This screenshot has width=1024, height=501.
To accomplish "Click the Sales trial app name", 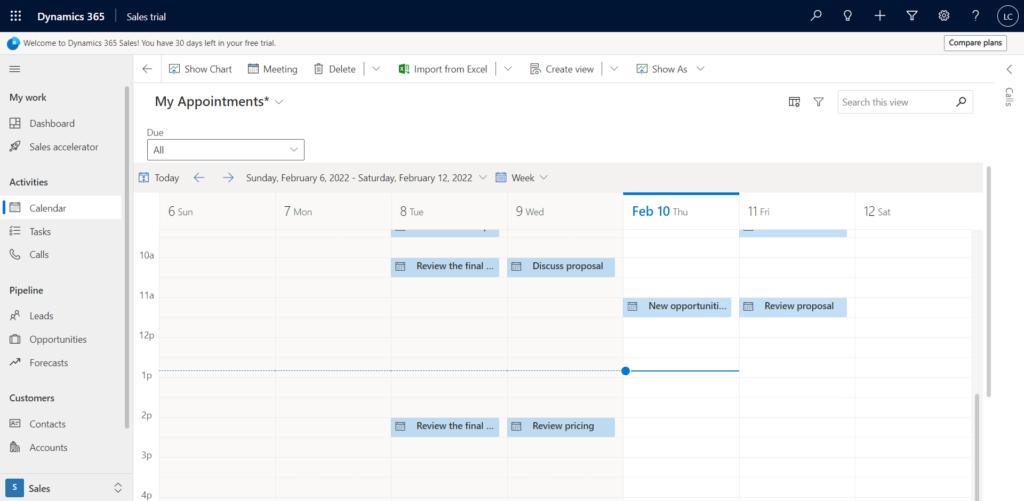I will 146,16.
